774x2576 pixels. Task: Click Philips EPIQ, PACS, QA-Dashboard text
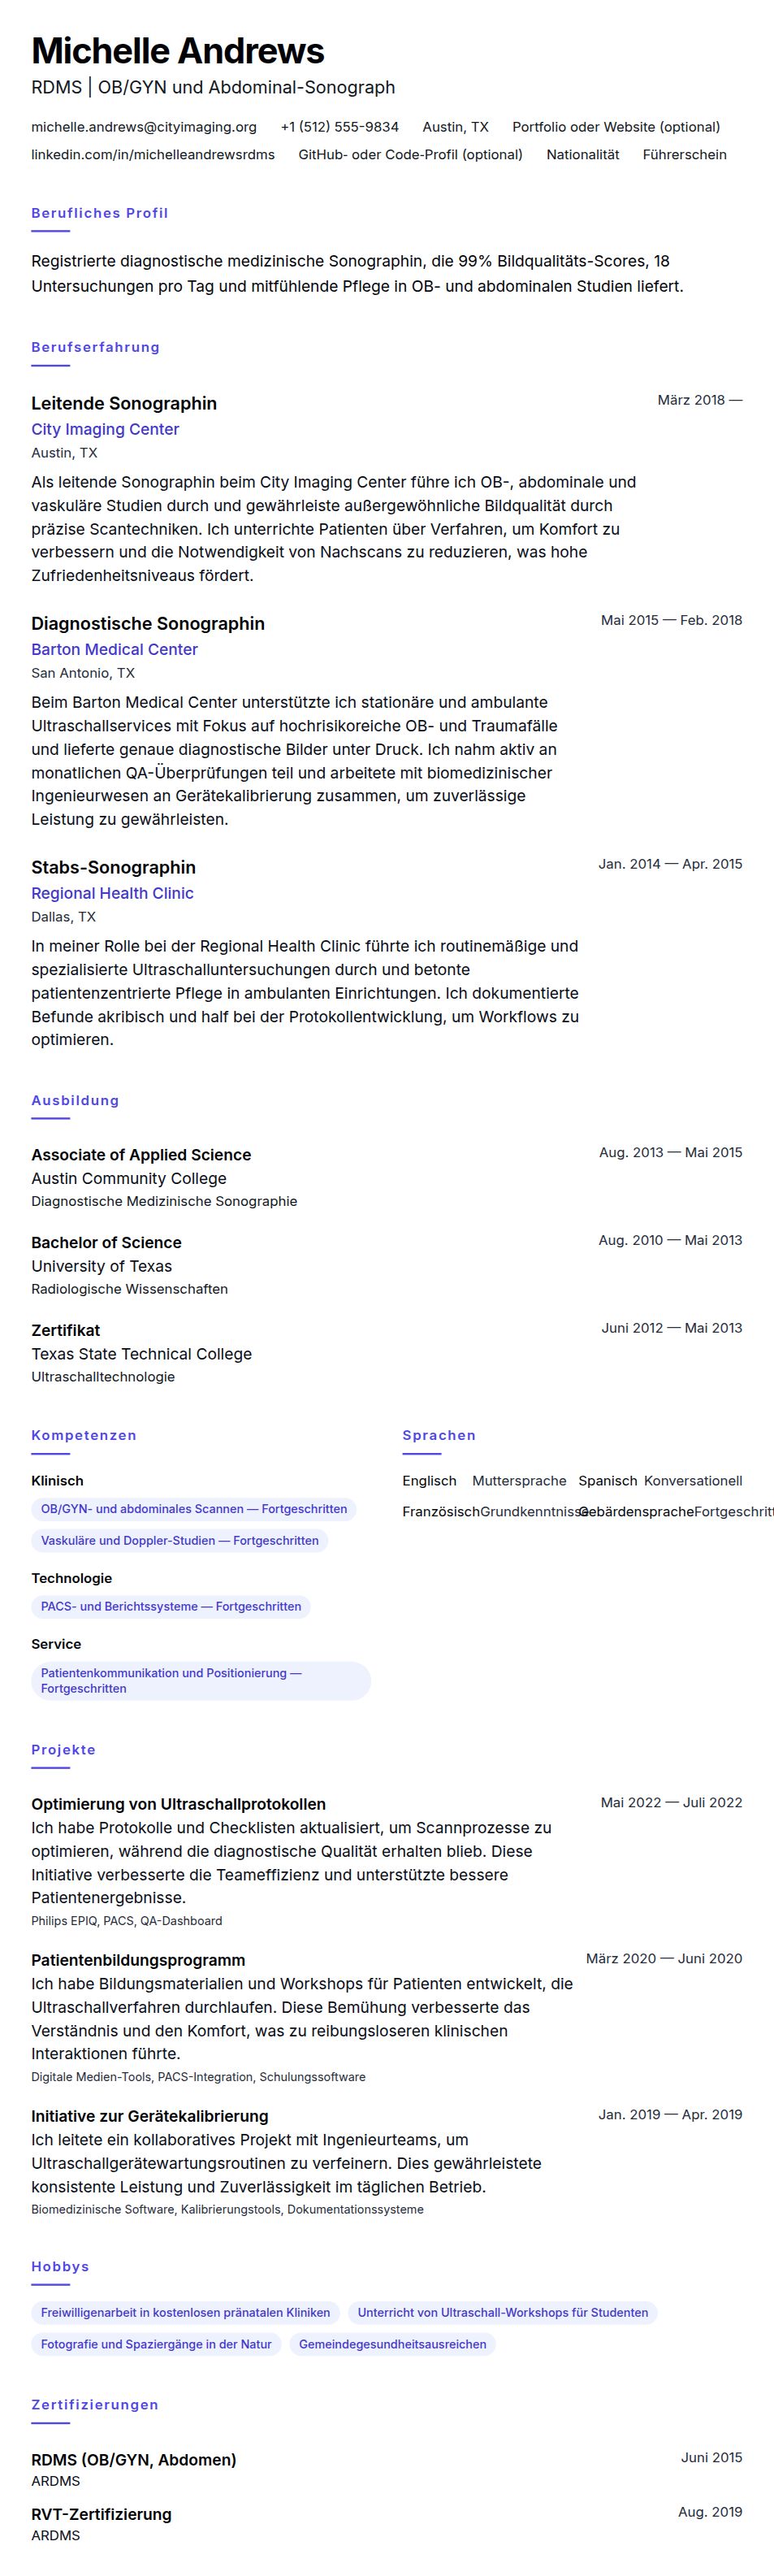pos(127,1921)
